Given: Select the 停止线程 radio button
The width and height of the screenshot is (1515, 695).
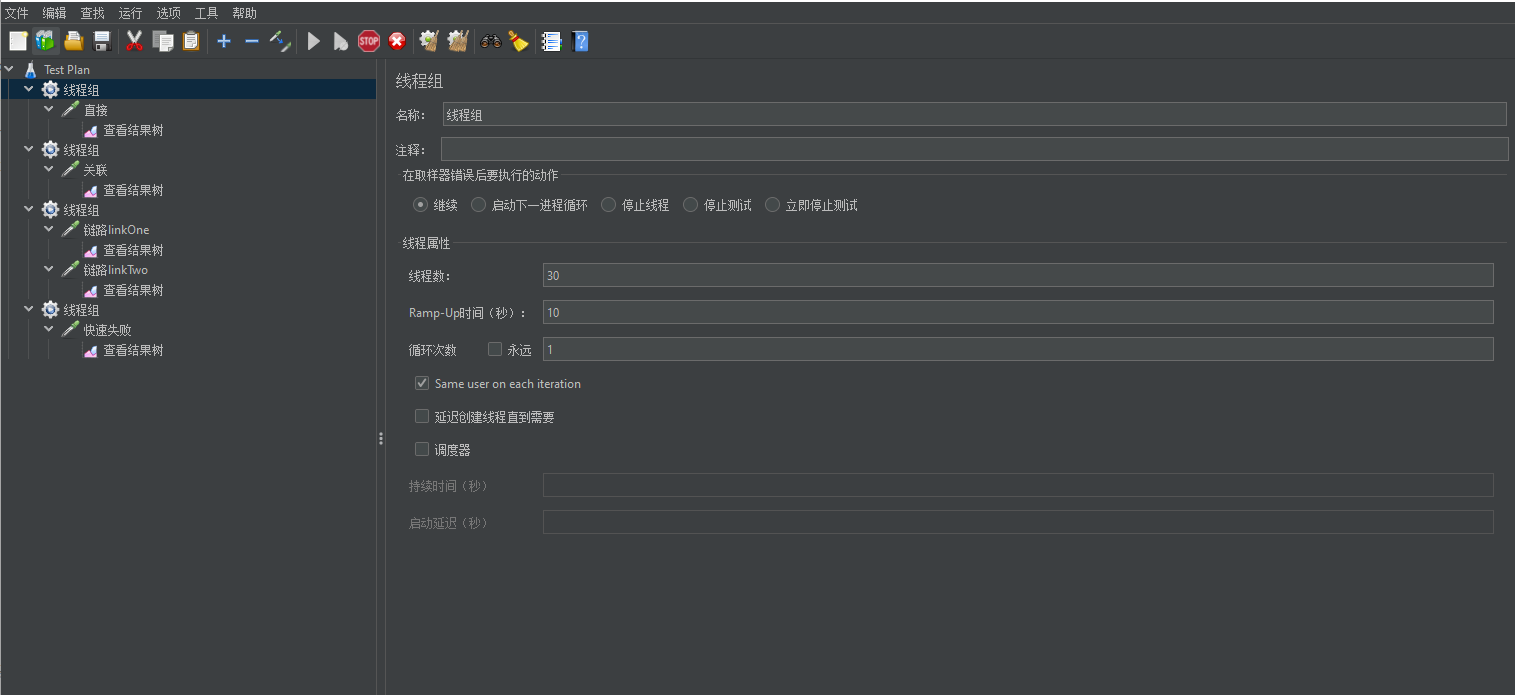Looking at the screenshot, I should pyautogui.click(x=608, y=205).
